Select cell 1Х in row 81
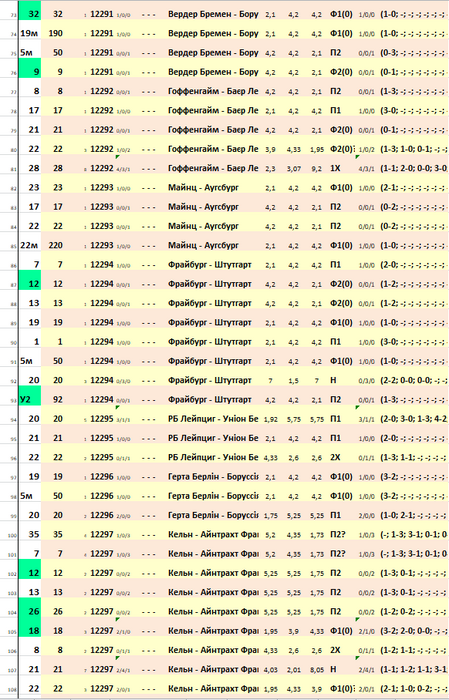Viewport: 449px width, 700px height. coord(335,168)
